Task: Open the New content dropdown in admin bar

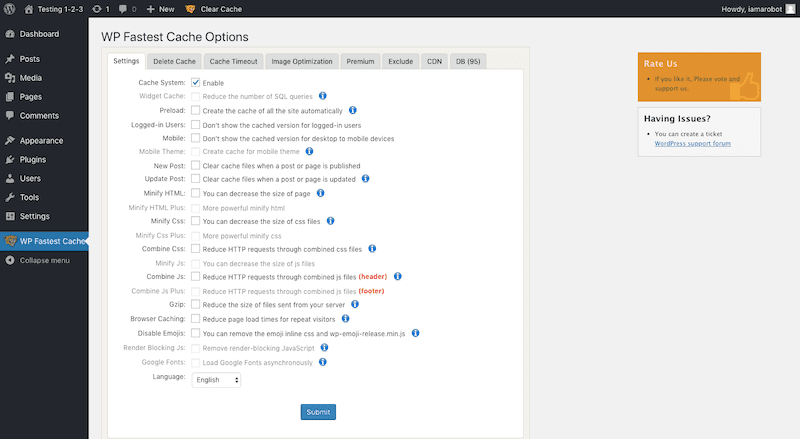Action: (x=160, y=9)
